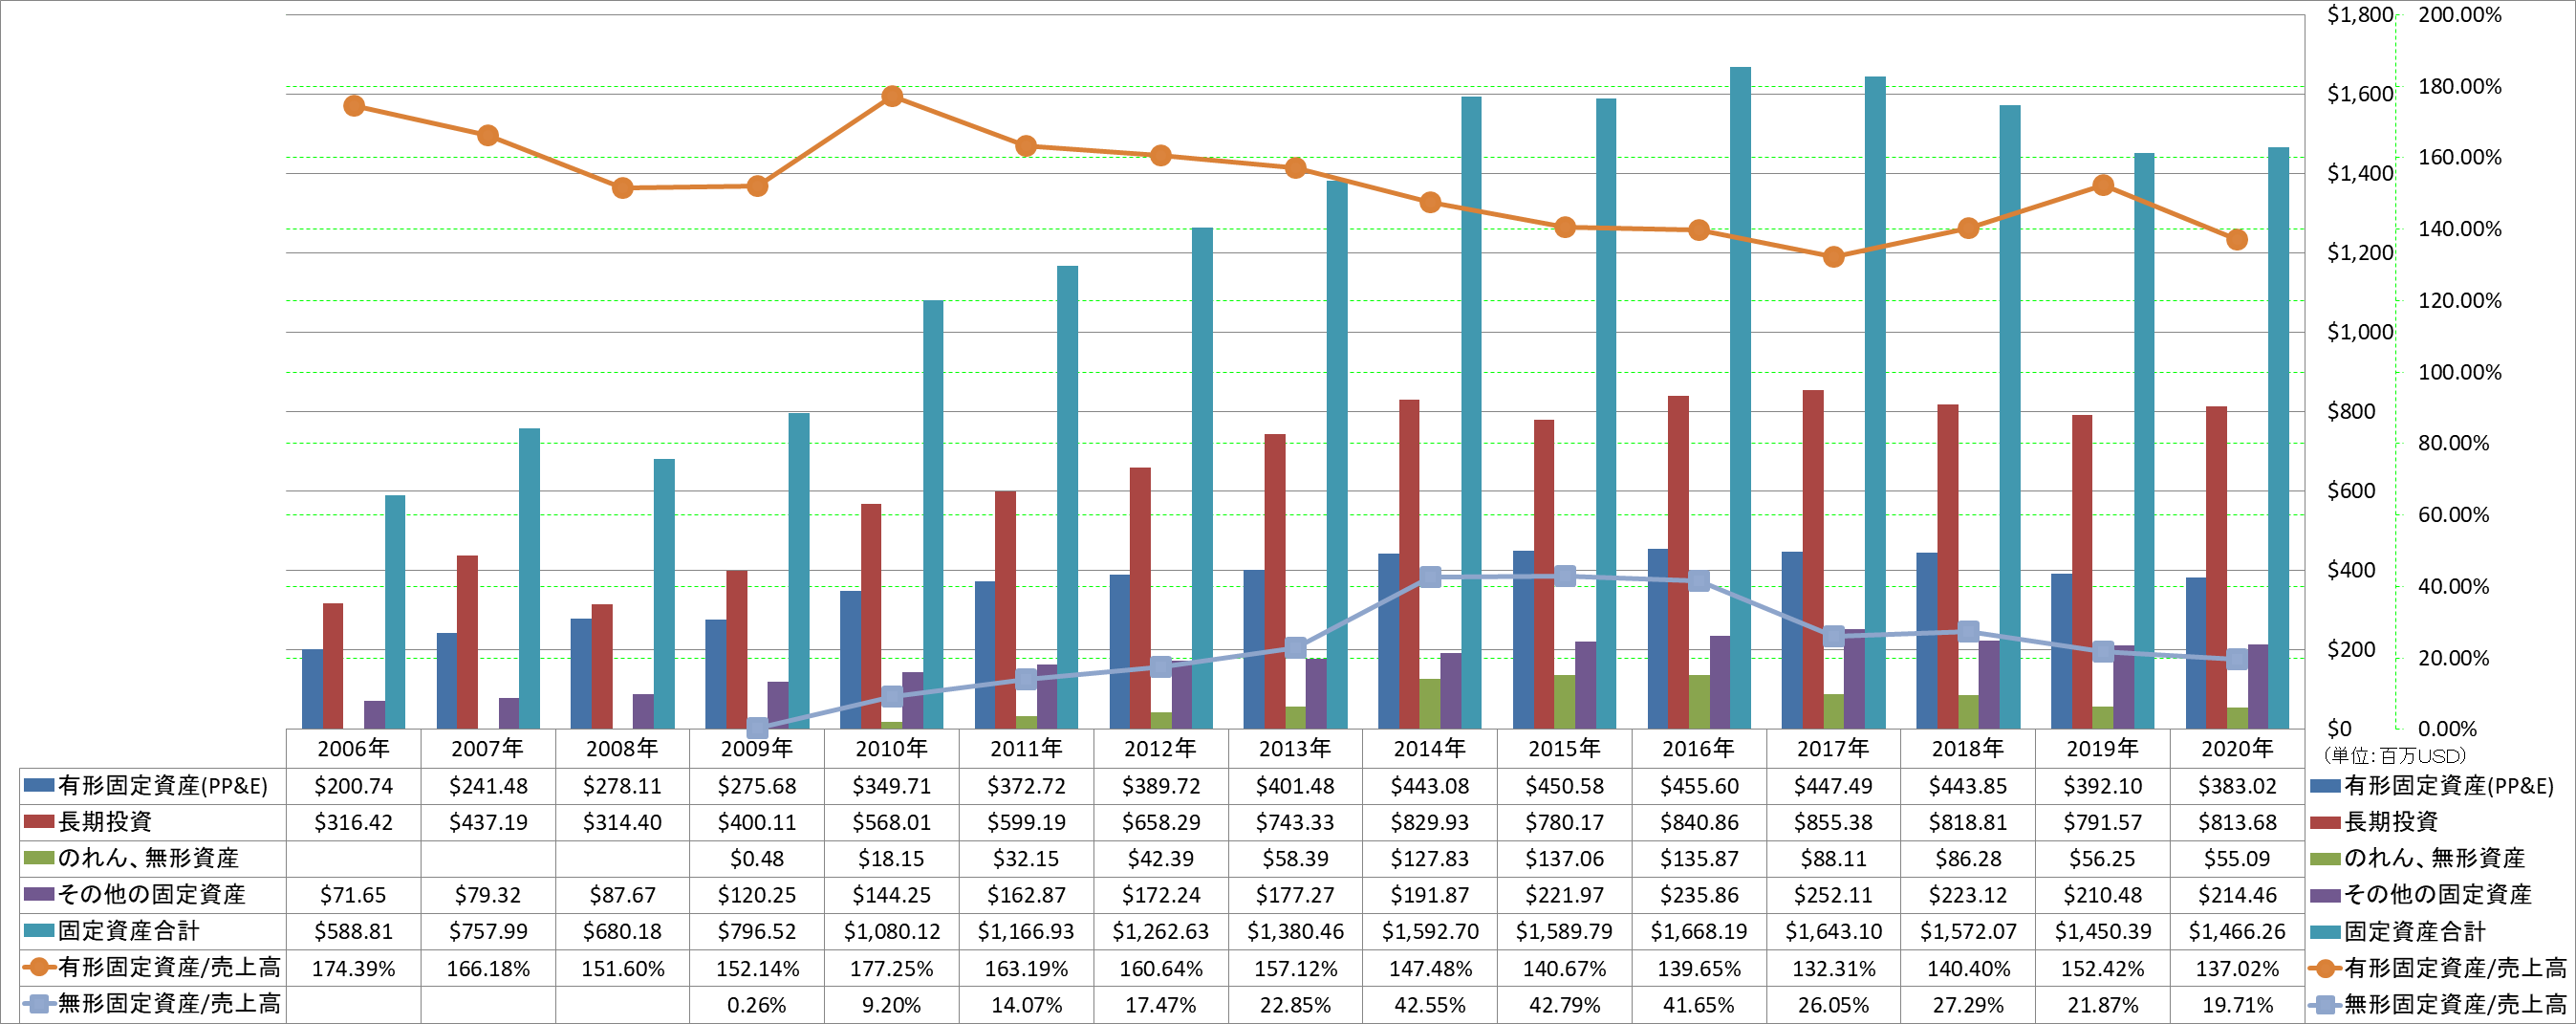Viewport: 2576px width, 1024px height.
Task: Click その他の固定資産 row header in data table
Action: [151, 894]
